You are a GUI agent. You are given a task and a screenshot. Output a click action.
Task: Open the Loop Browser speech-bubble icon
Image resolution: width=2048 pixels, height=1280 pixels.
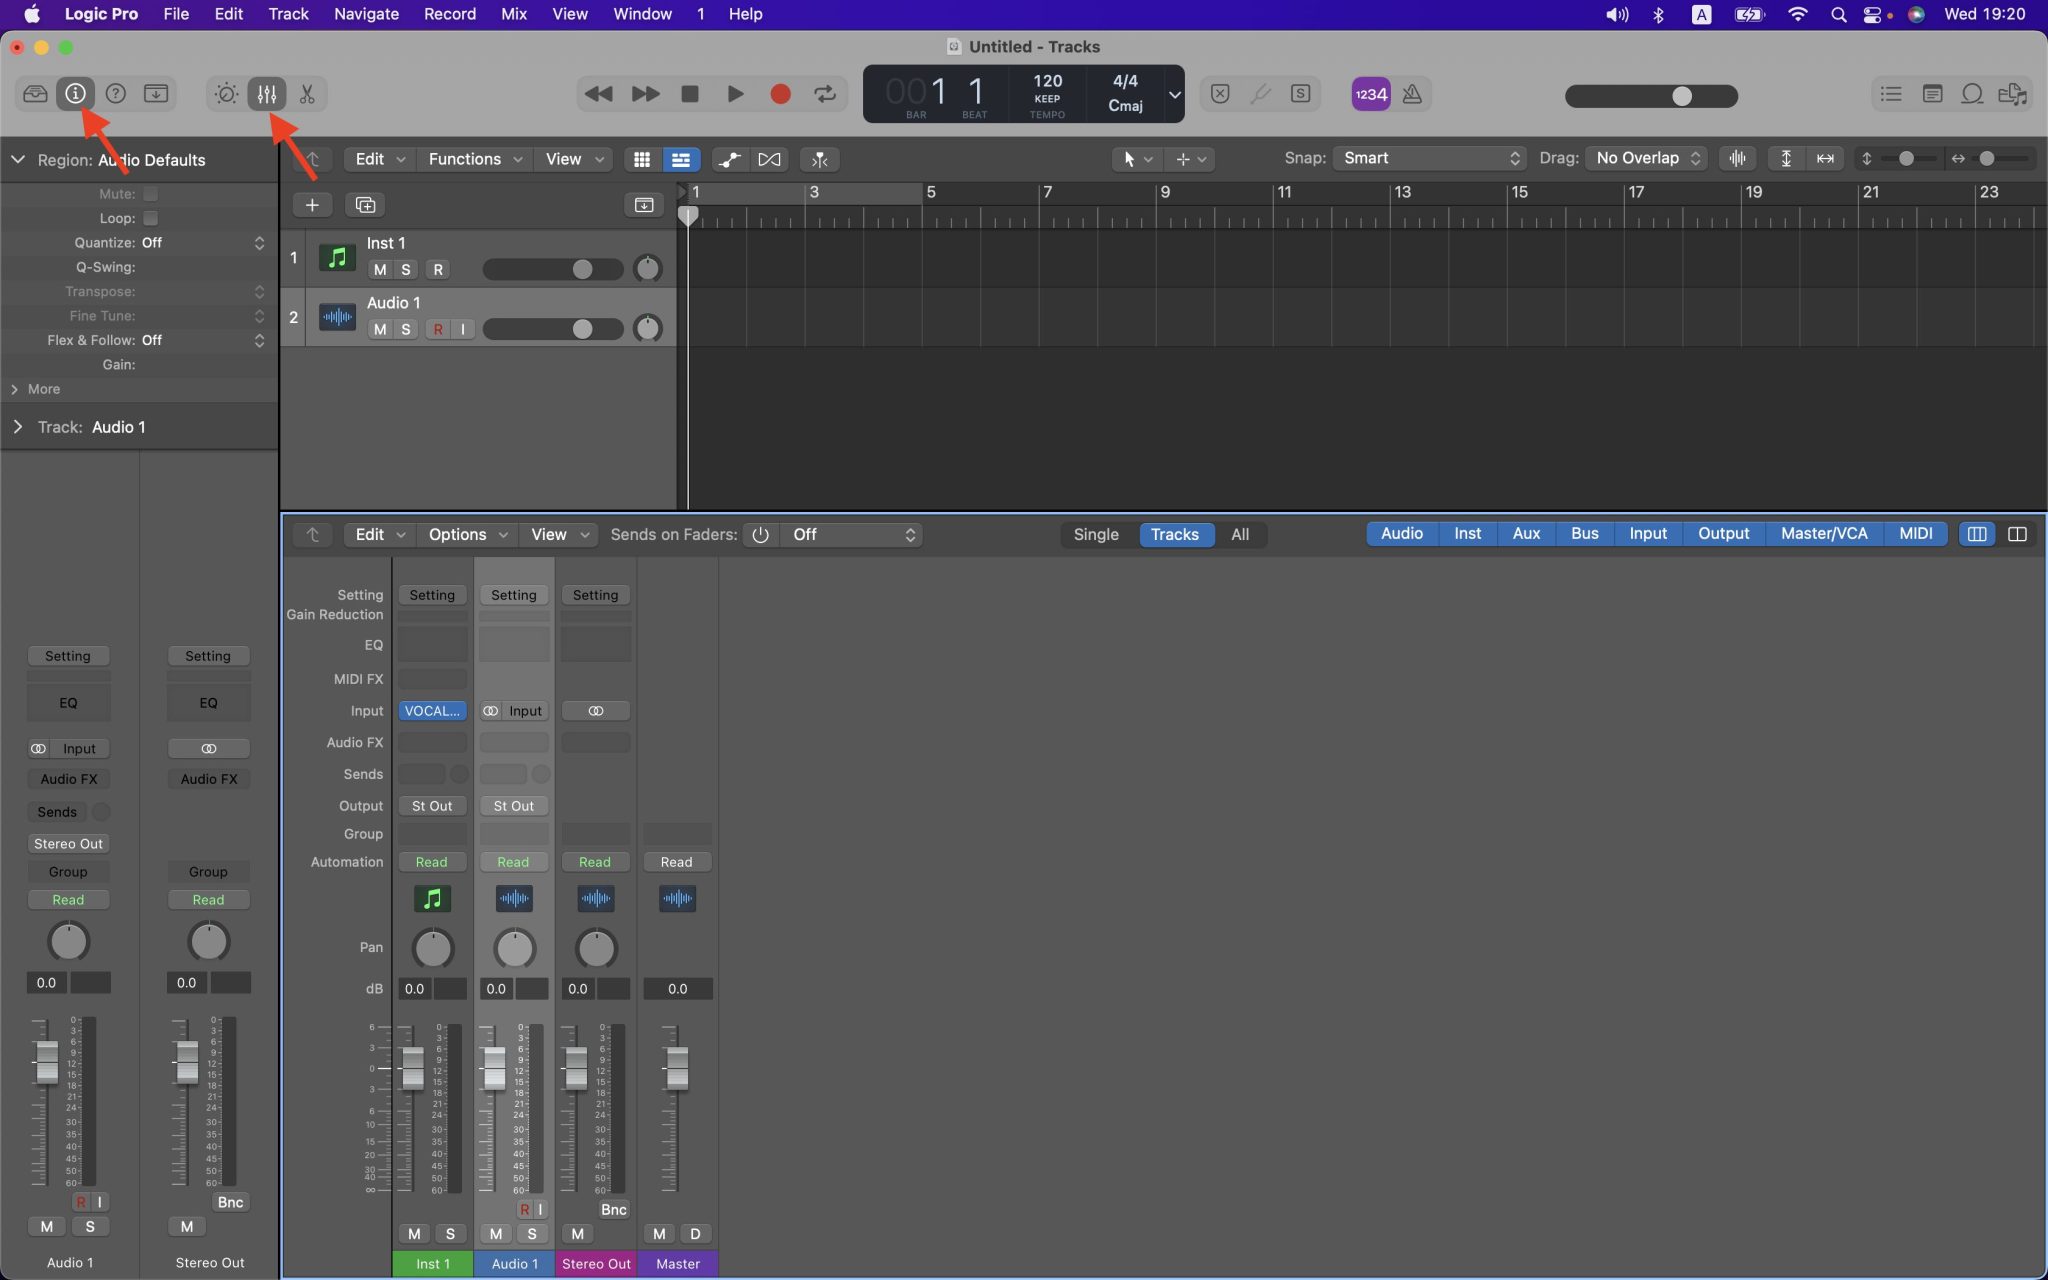tap(1971, 93)
